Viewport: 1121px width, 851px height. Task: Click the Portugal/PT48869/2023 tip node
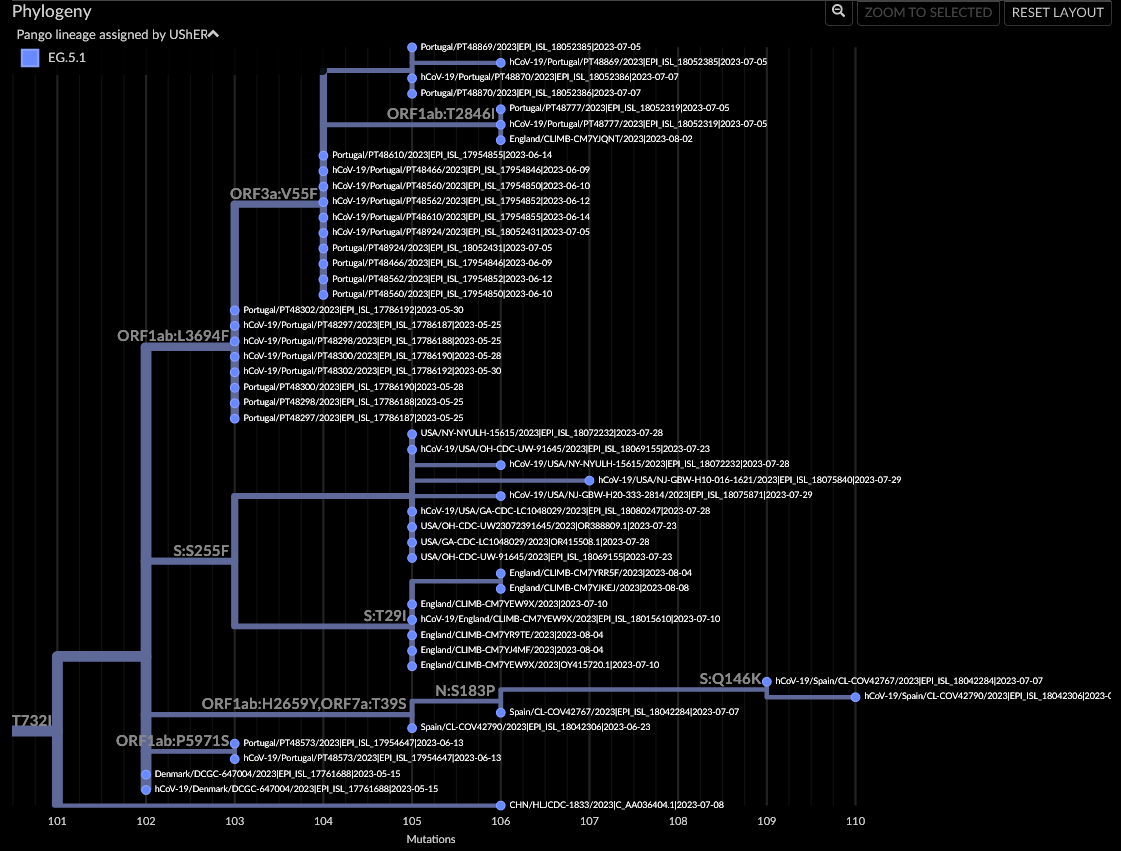pos(411,46)
